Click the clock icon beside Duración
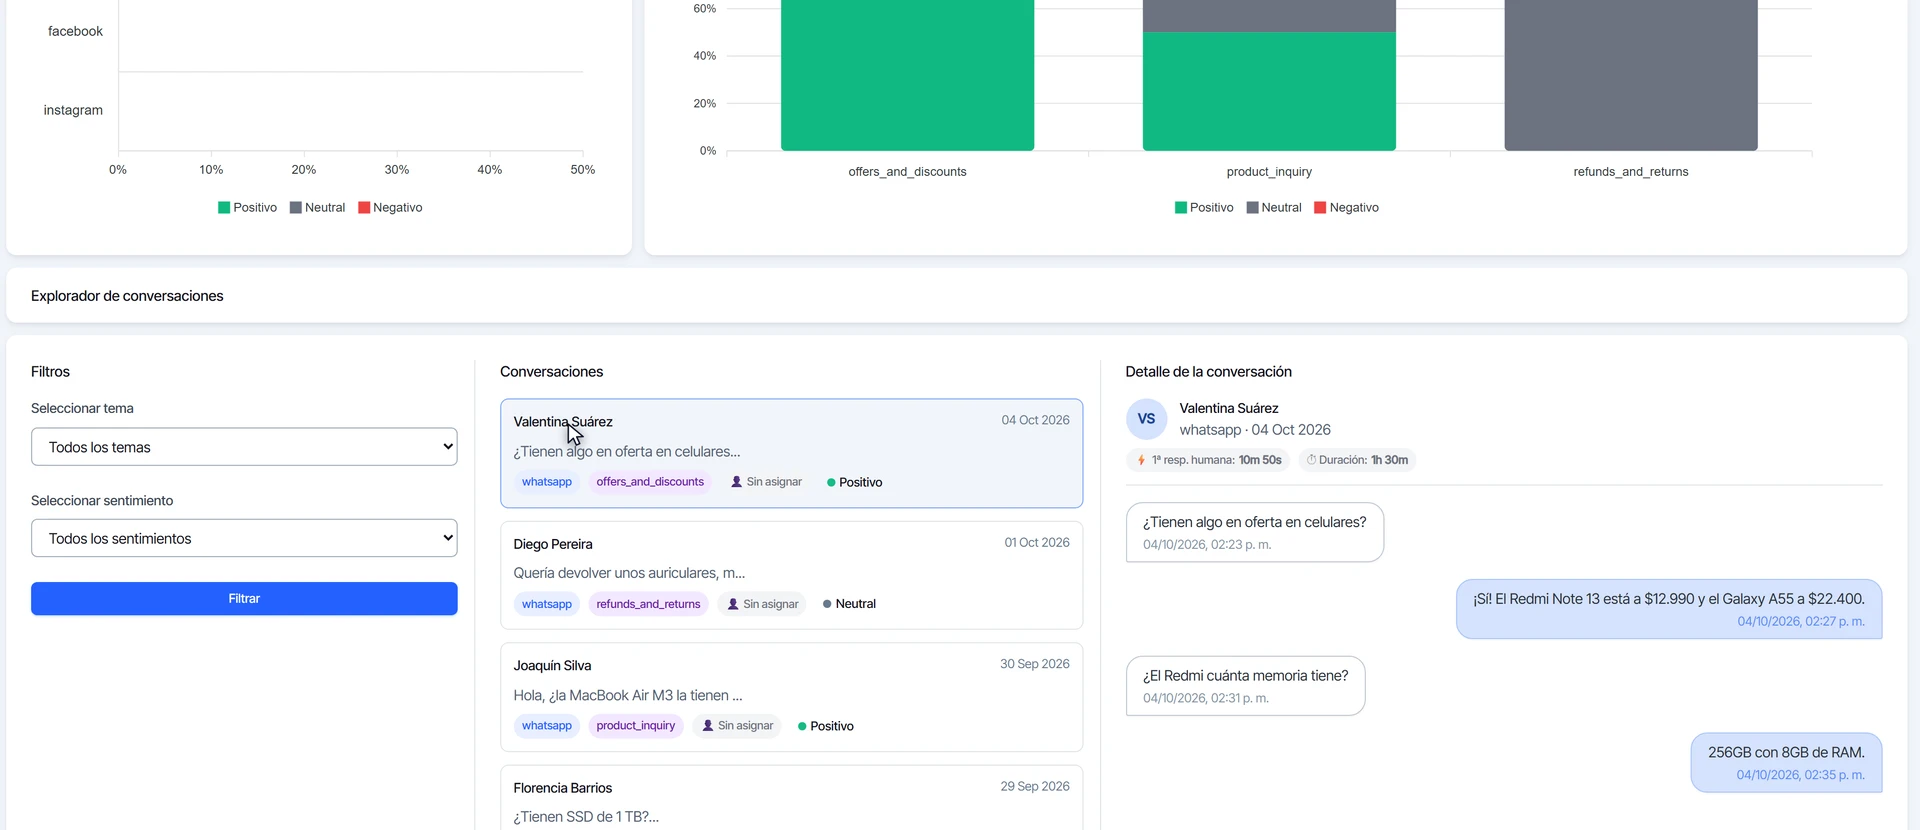This screenshot has height=830, width=1920. click(x=1311, y=460)
